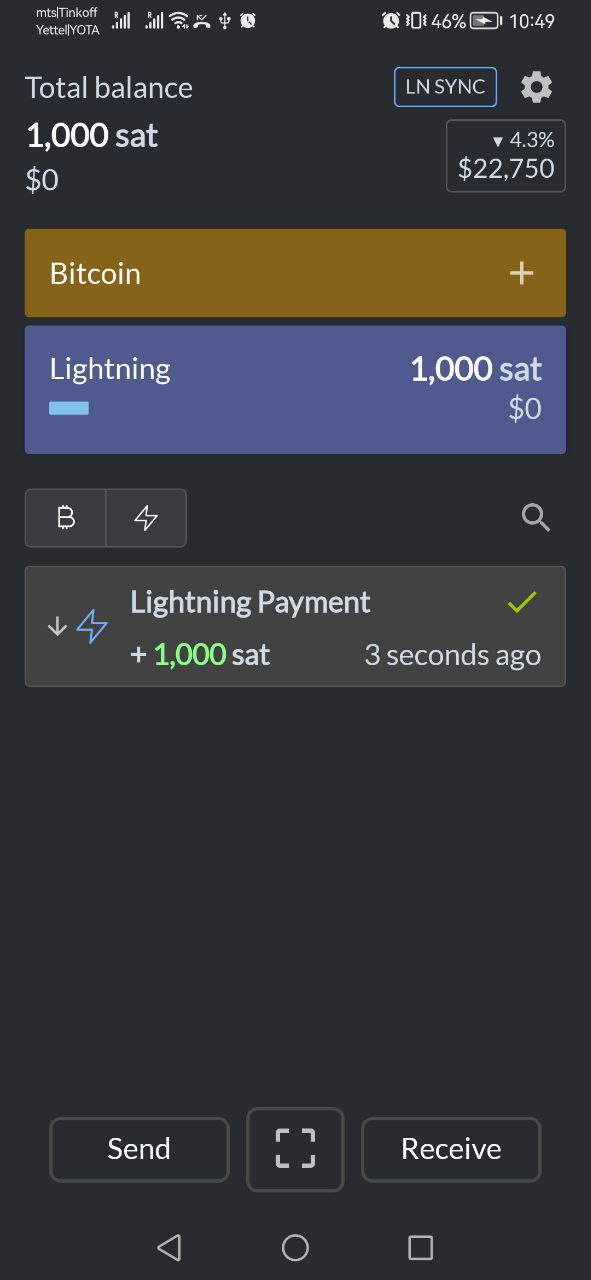Image resolution: width=591 pixels, height=1280 pixels.
Task: Toggle the Bitcoin transactions filter
Action: 66,518
